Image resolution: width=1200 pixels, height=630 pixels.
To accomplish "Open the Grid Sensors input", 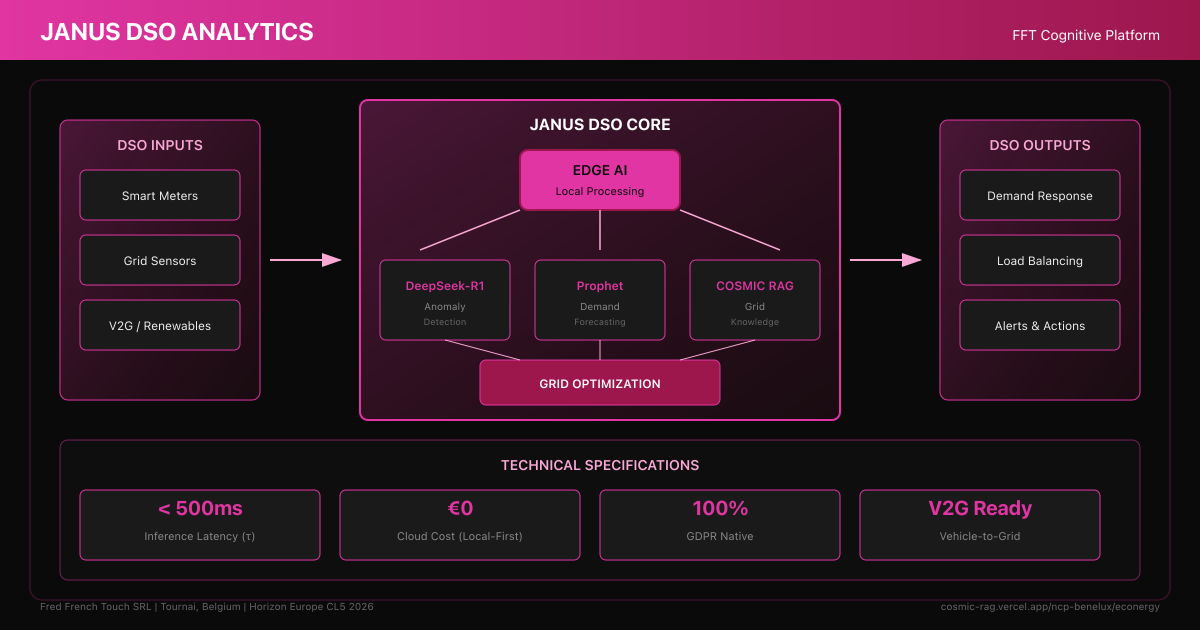I will [x=160, y=260].
